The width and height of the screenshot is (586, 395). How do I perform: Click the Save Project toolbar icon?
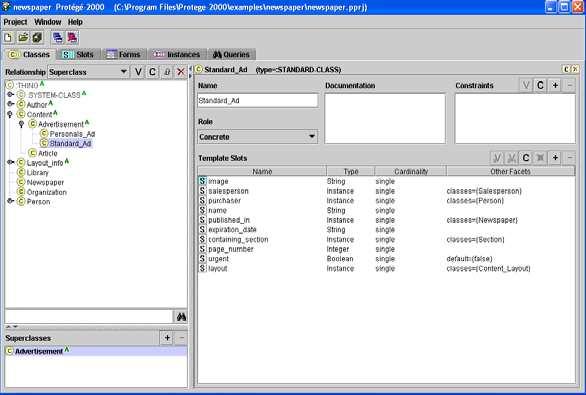click(37, 37)
